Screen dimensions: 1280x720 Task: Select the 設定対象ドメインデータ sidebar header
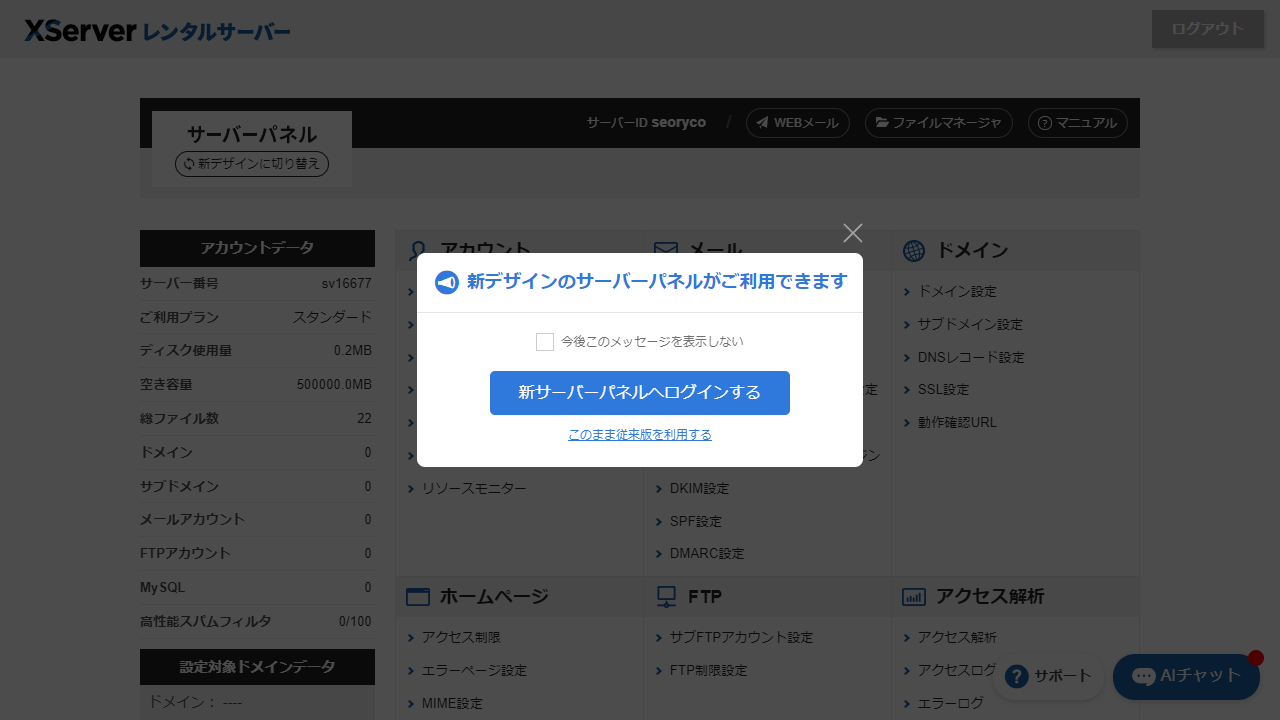point(257,666)
